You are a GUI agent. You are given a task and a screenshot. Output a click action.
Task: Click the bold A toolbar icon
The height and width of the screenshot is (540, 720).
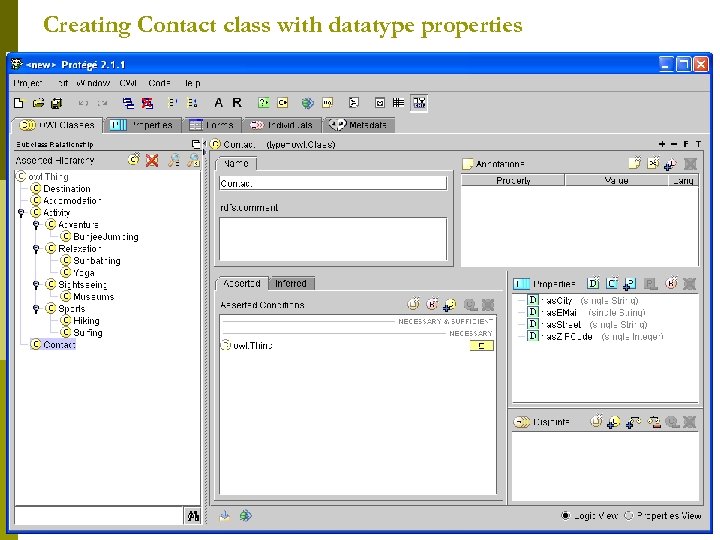click(219, 102)
